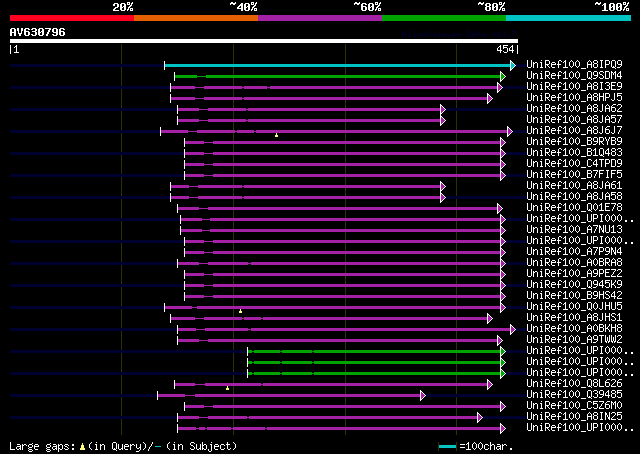Image resolution: width=640 pixels, height=454 pixels.
Task: Select the UniRef100_C5Z6M0 label
Action: coord(574,405)
